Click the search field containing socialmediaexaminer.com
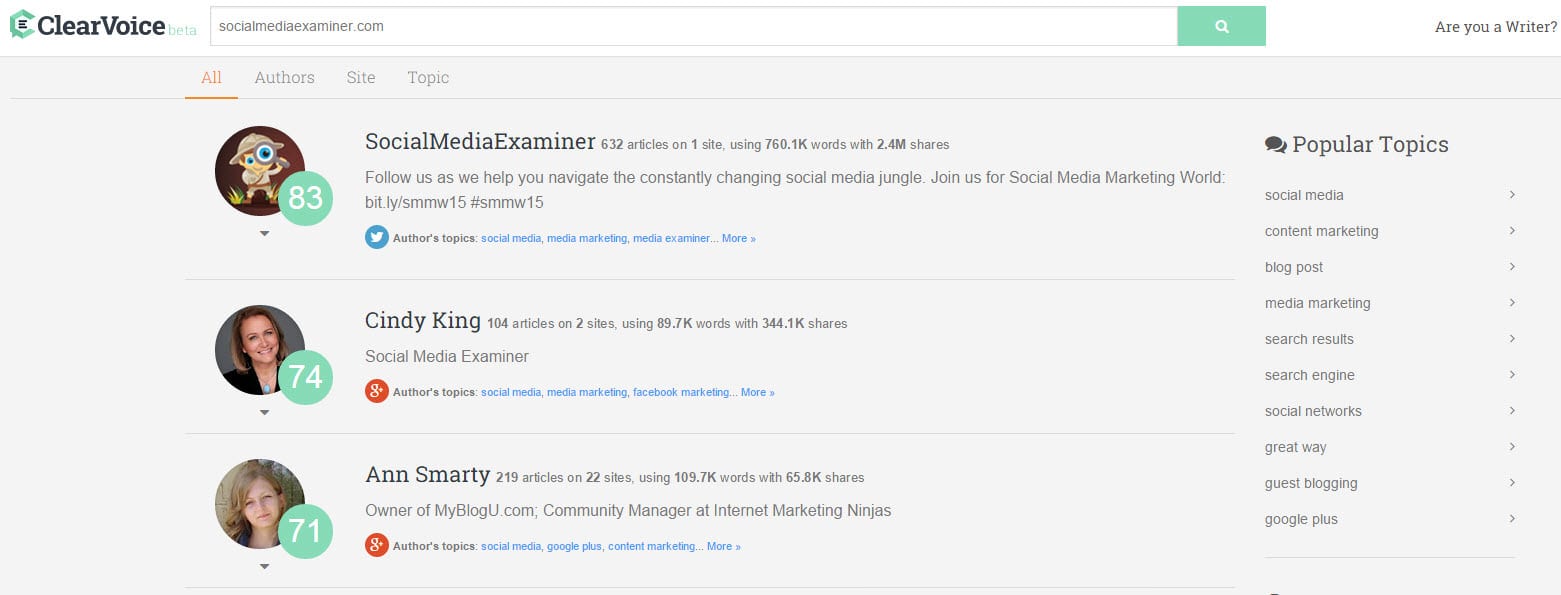The width and height of the screenshot is (1561, 595). click(693, 26)
